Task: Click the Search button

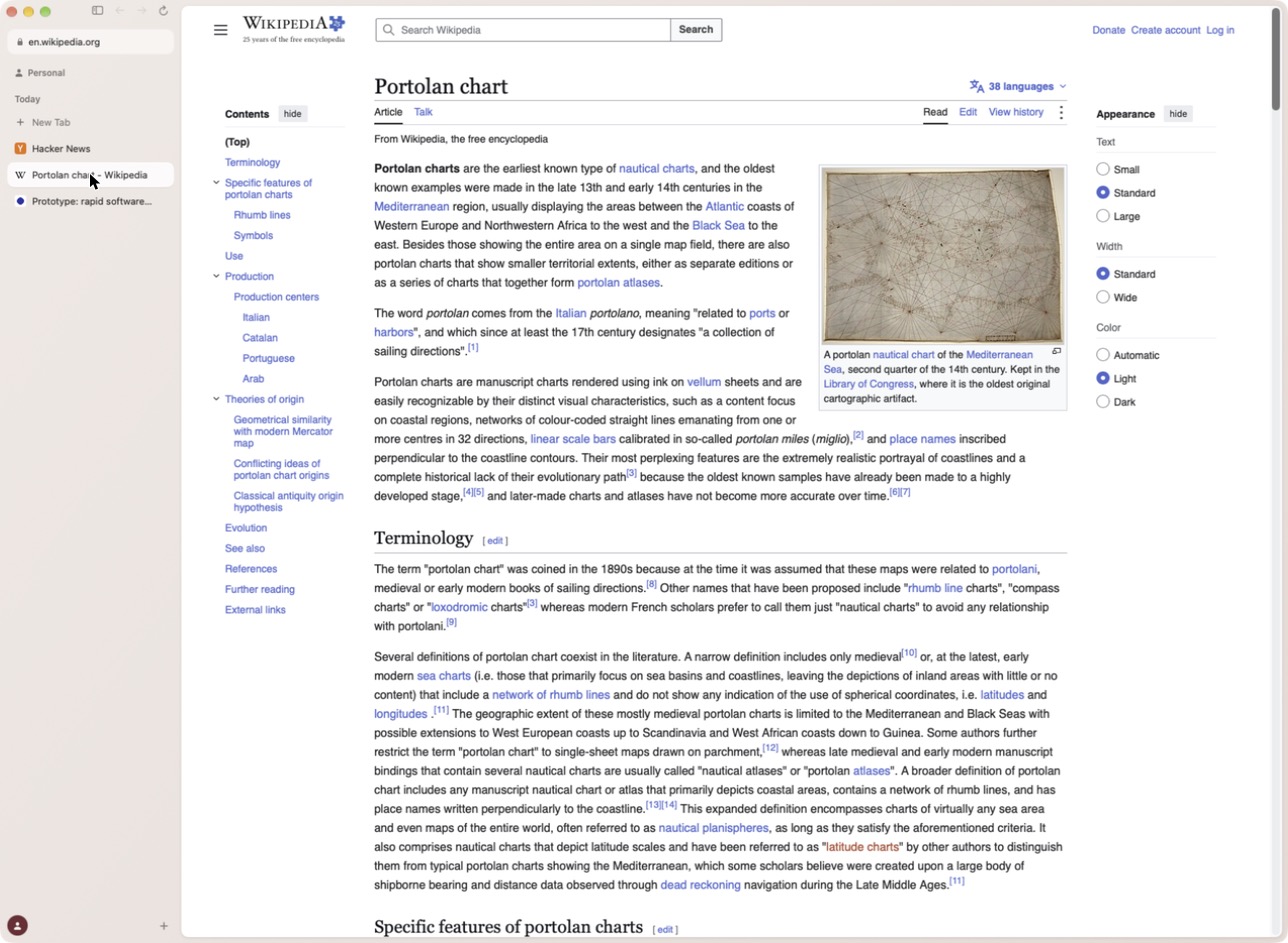Action: 696,30
